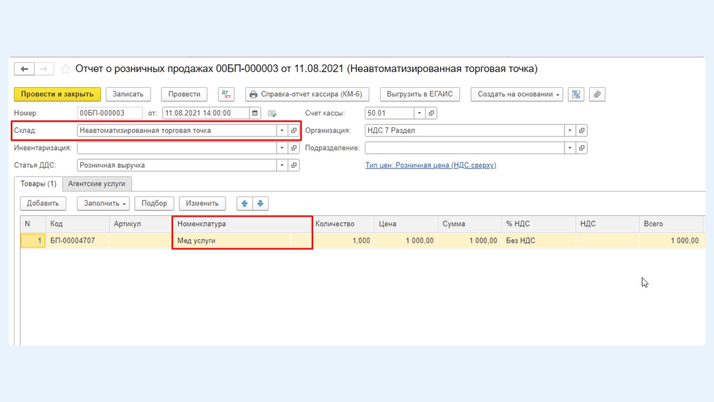The width and height of the screenshot is (714, 402).
Task: Click the Номер input field
Action: tap(109, 113)
